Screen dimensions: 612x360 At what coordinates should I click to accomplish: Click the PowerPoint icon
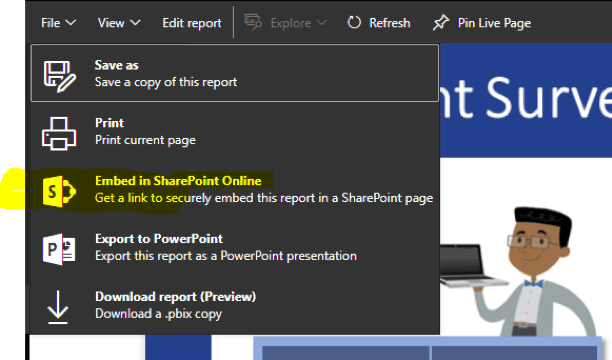[59, 249]
